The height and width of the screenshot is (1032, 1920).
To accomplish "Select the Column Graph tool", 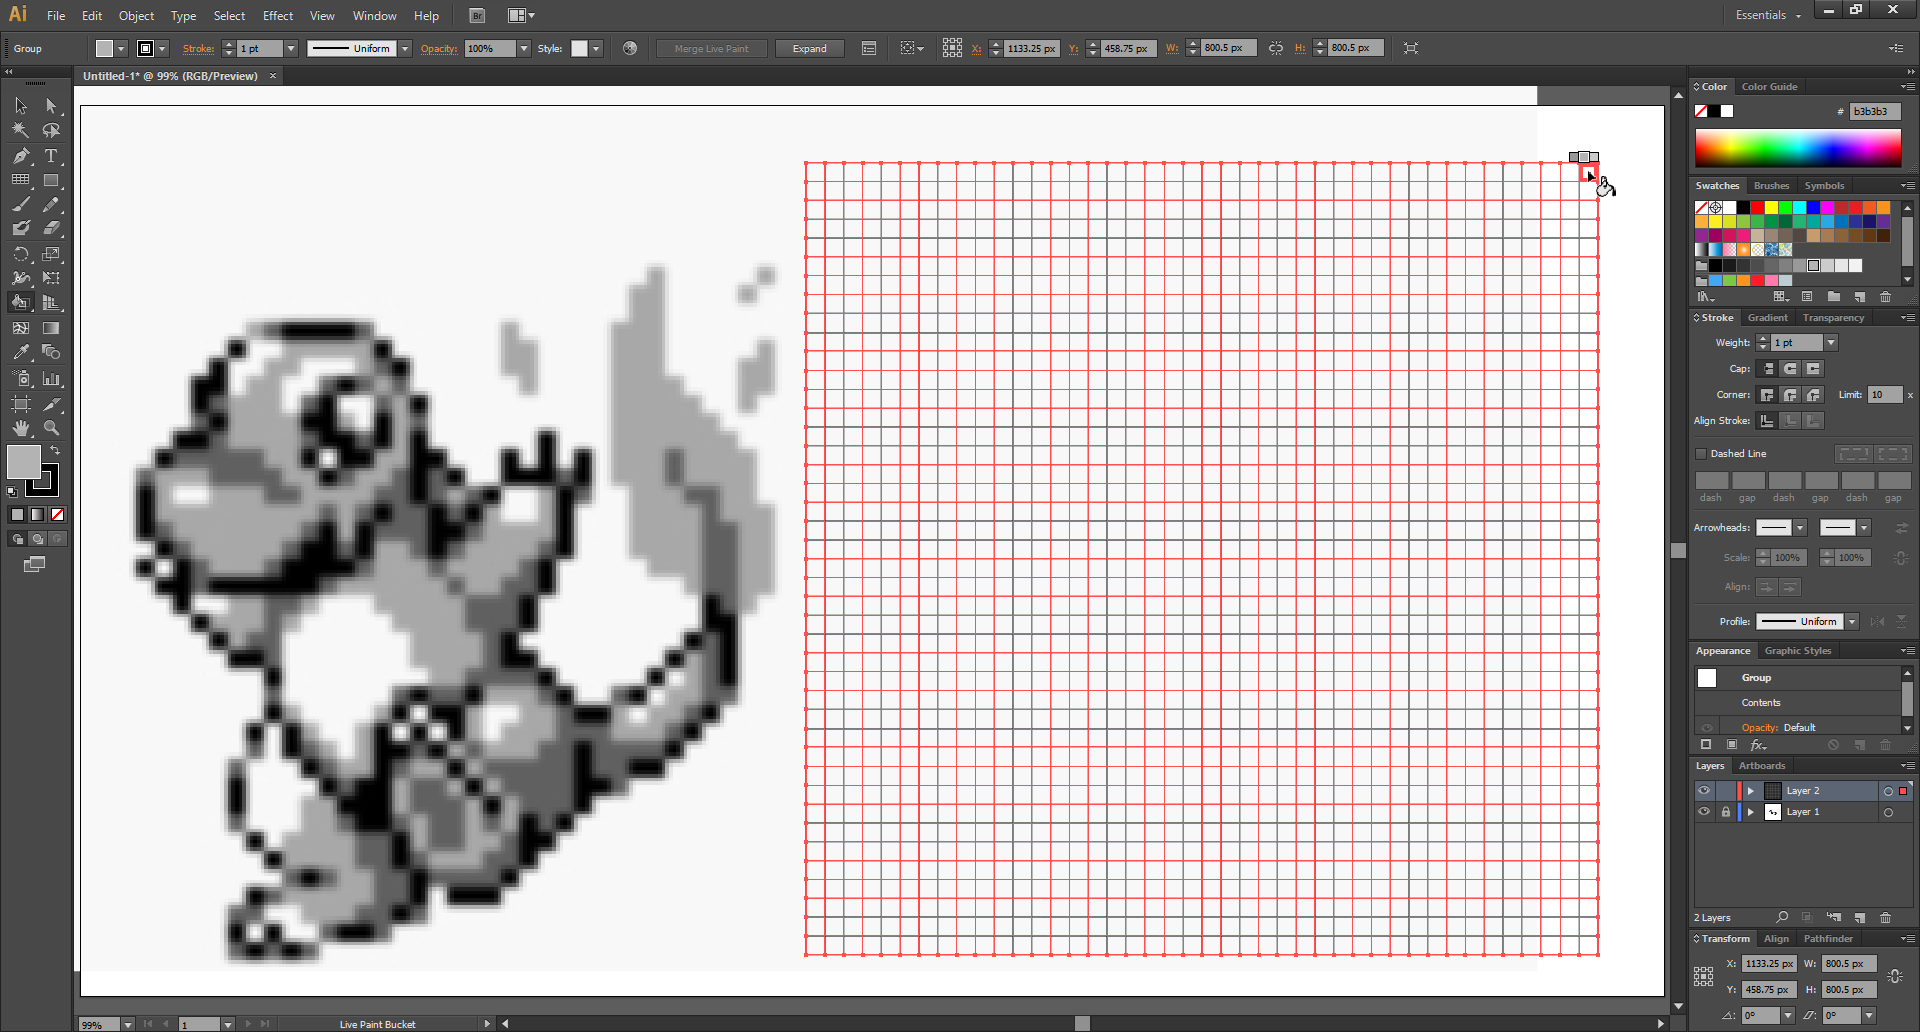I will (51, 379).
